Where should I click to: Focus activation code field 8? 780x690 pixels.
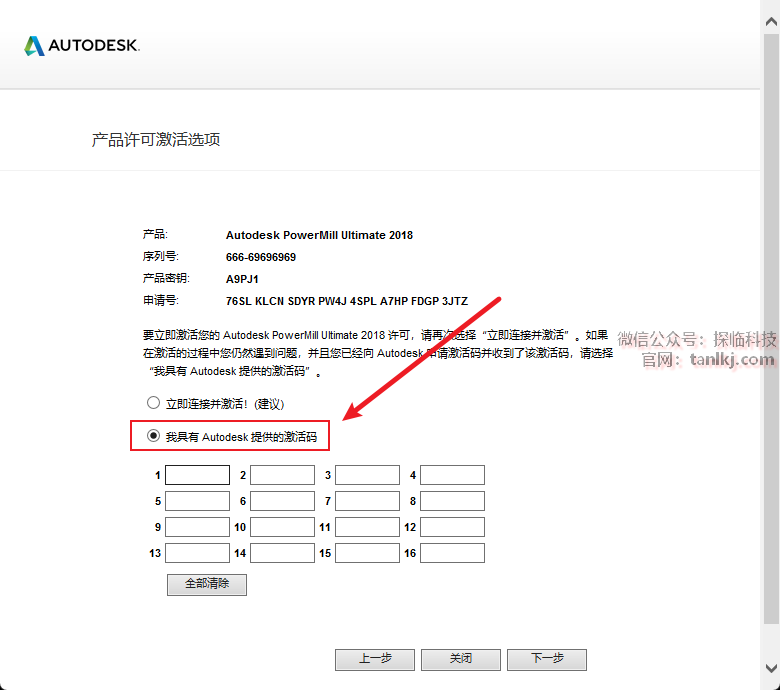tap(453, 501)
